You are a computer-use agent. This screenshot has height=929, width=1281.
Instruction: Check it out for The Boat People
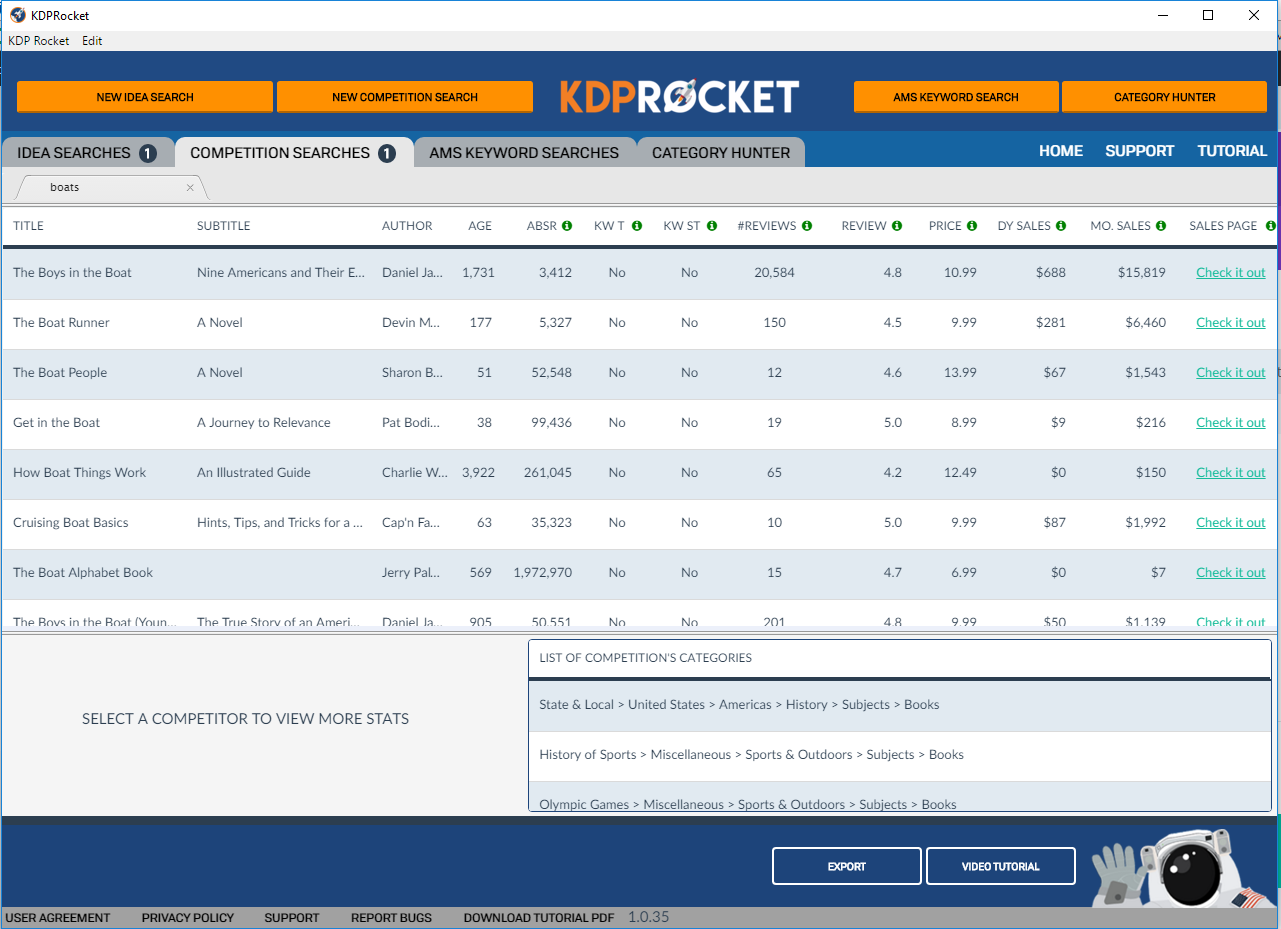pos(1231,373)
